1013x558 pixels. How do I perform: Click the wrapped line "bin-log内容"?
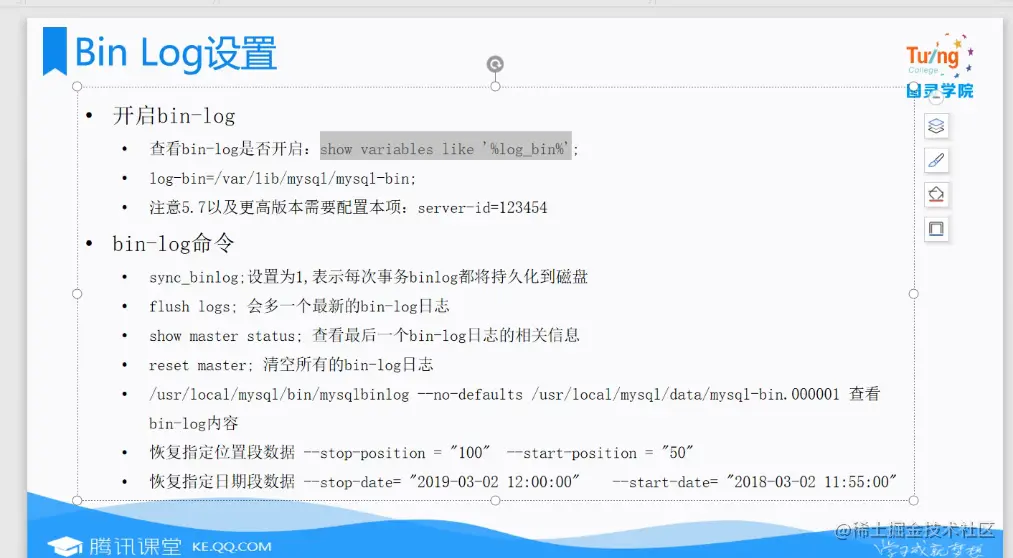pos(194,424)
